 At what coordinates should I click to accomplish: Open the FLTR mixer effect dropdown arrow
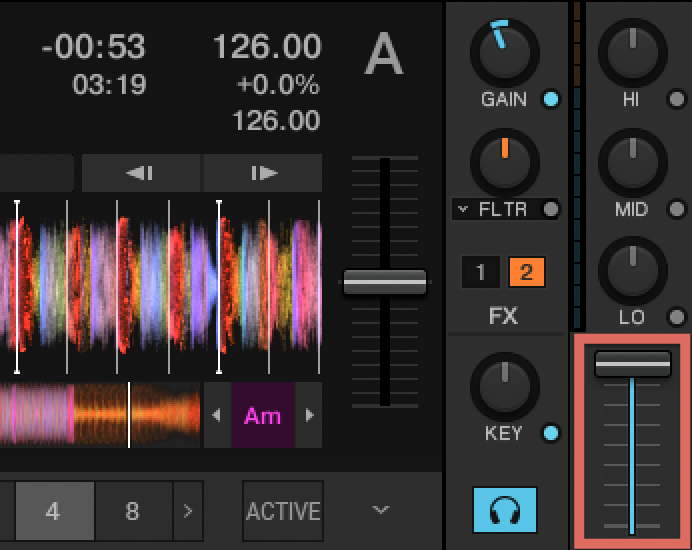pos(463,208)
